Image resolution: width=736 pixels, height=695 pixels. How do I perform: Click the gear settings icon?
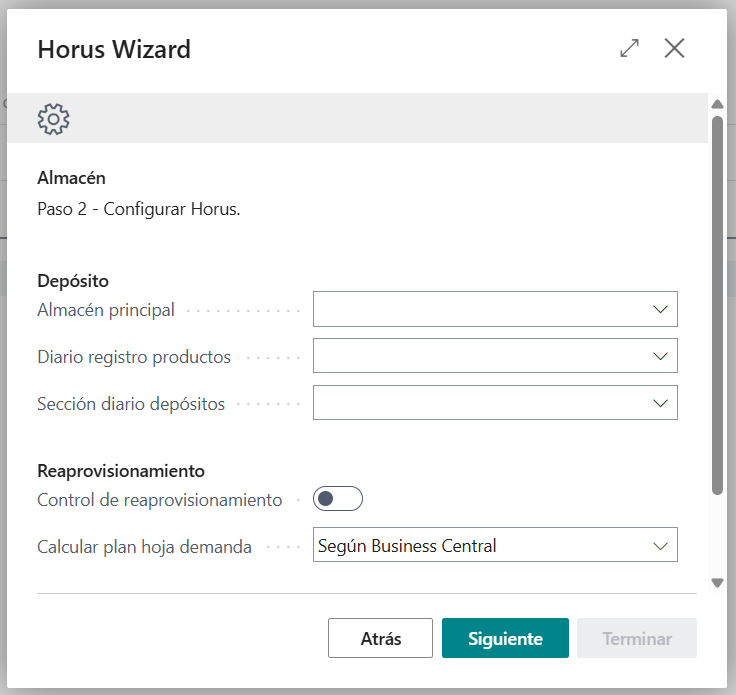point(54,119)
